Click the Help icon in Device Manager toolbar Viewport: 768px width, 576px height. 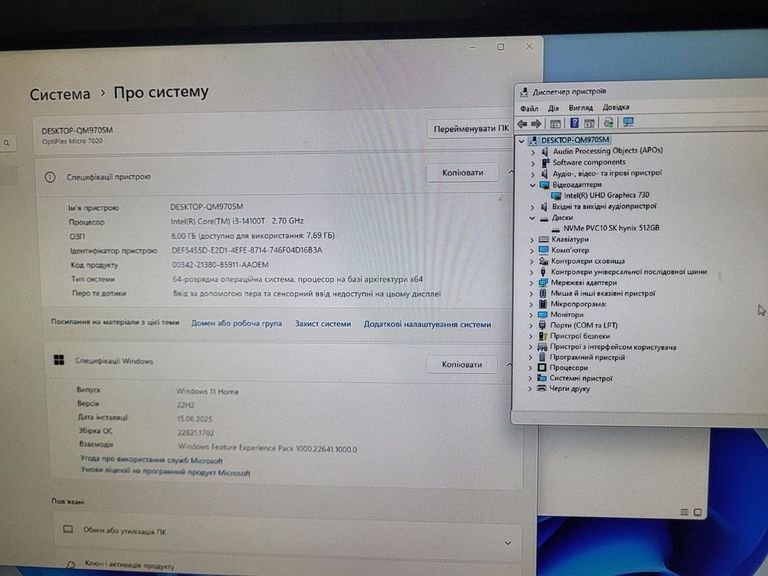575,123
